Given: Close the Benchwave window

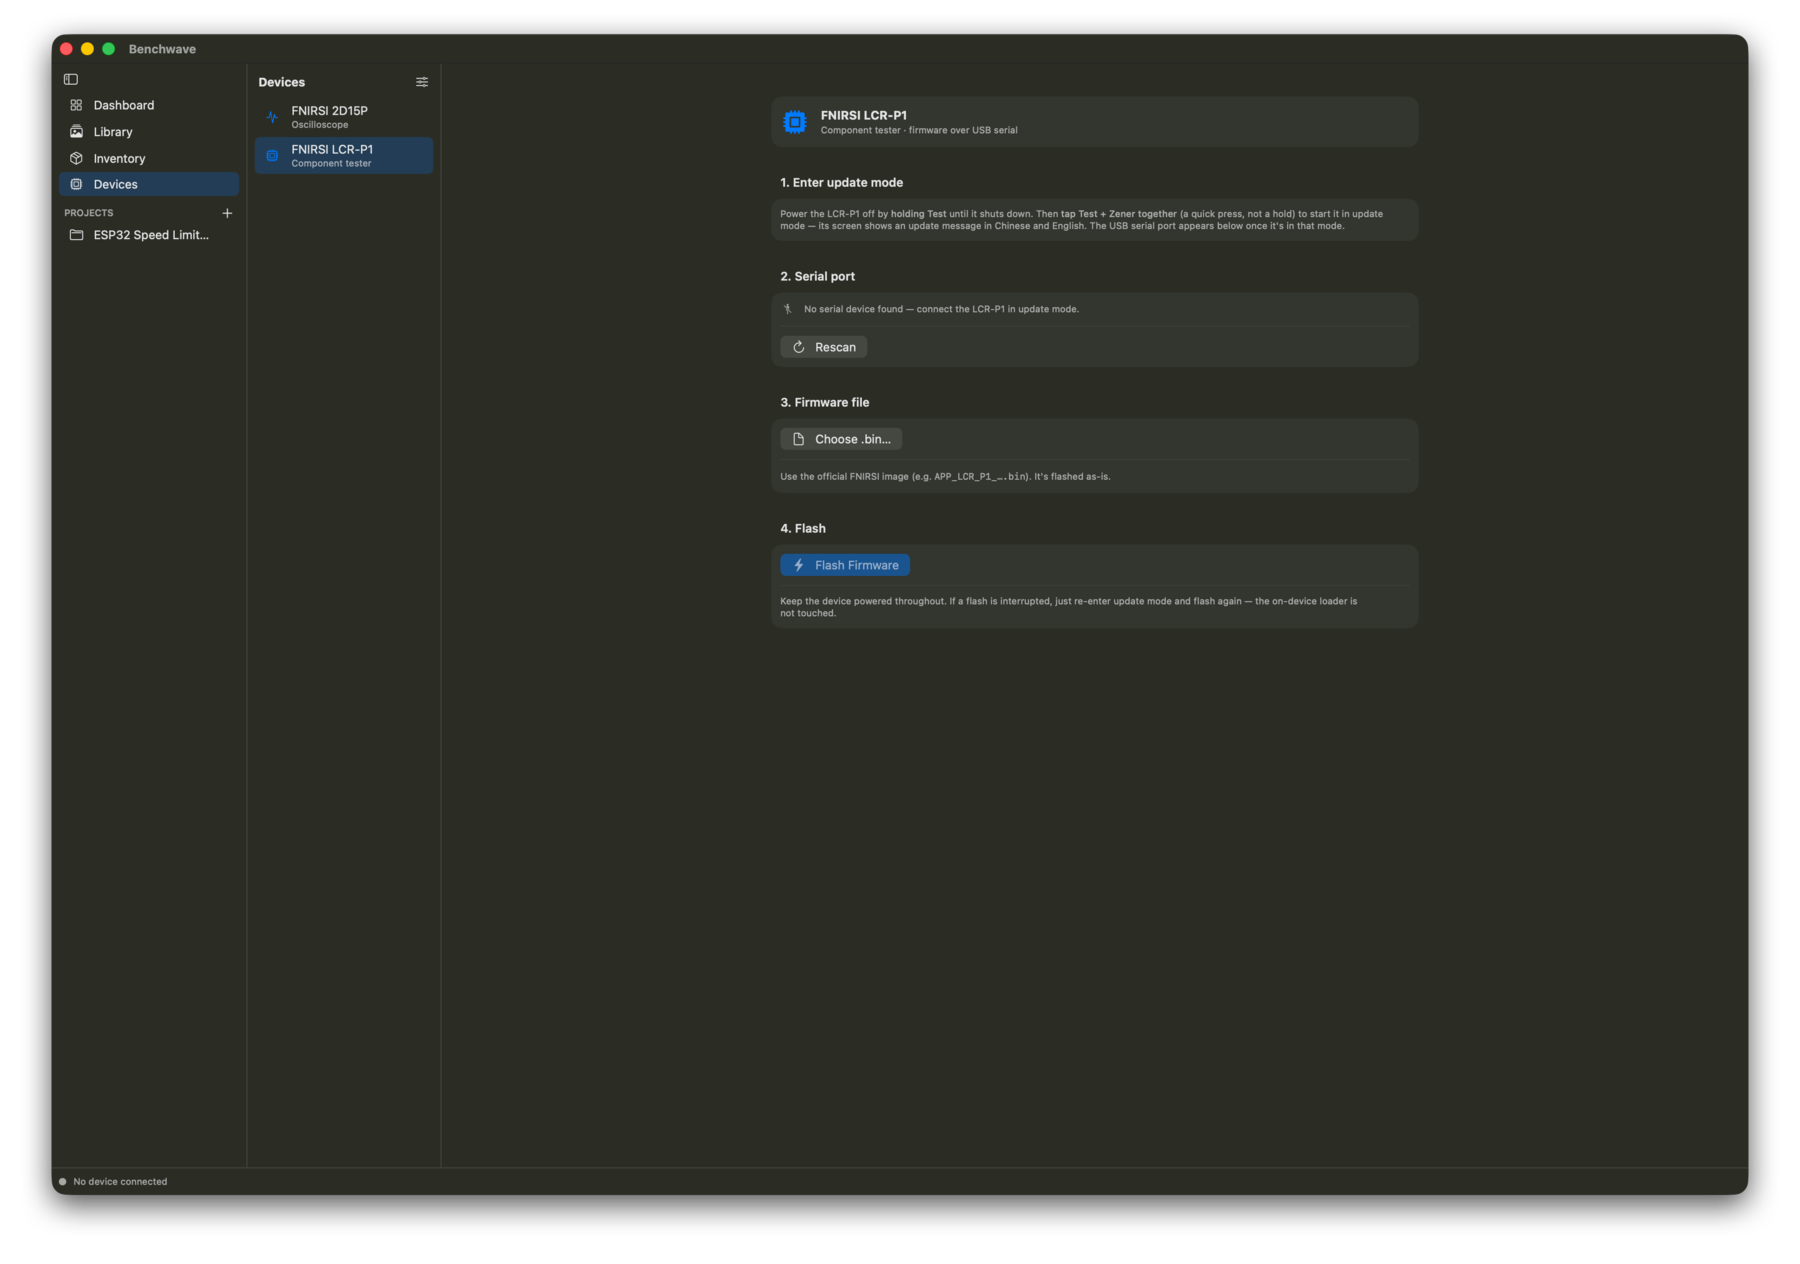Looking at the screenshot, I should (66, 49).
